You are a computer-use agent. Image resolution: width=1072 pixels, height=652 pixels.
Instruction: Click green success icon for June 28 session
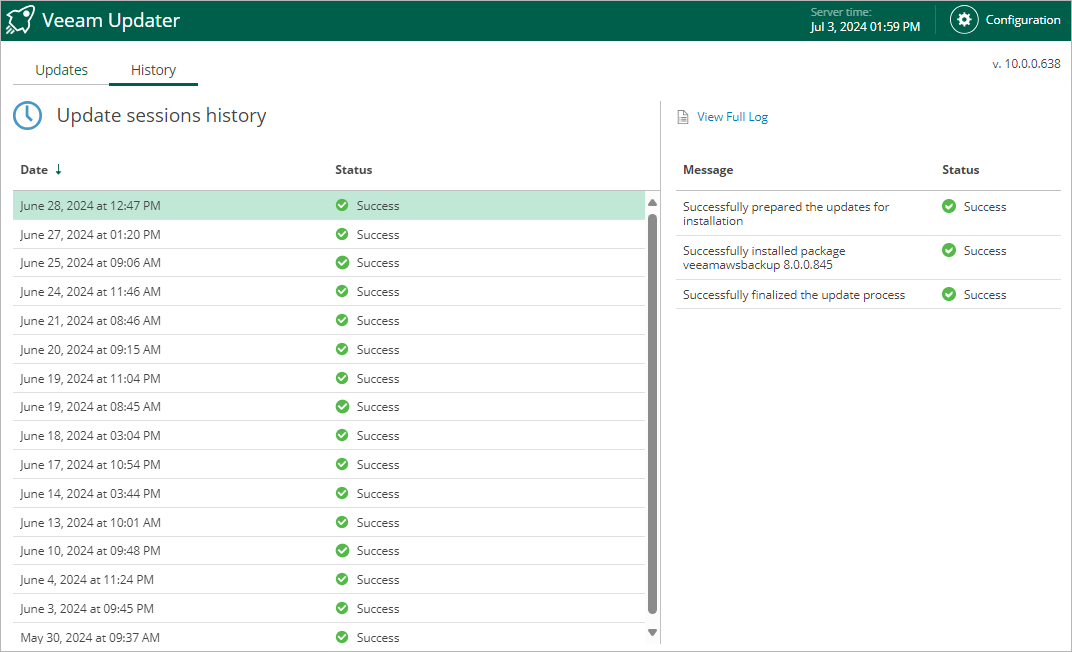pos(342,205)
